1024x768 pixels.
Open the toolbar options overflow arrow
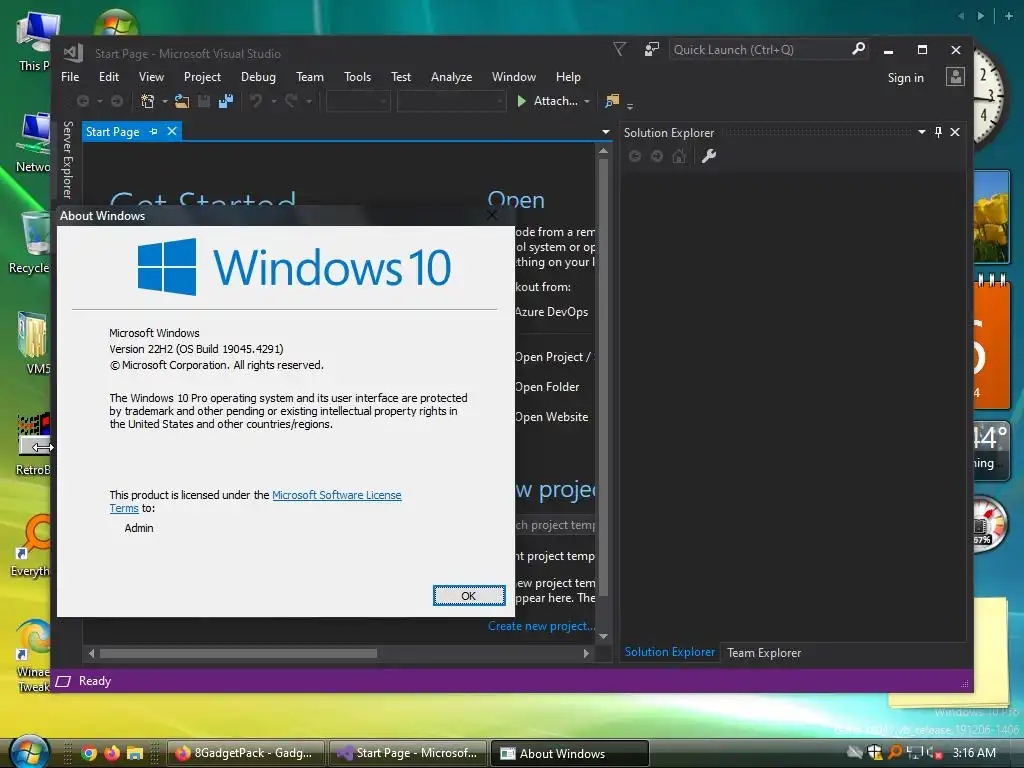[x=630, y=105]
